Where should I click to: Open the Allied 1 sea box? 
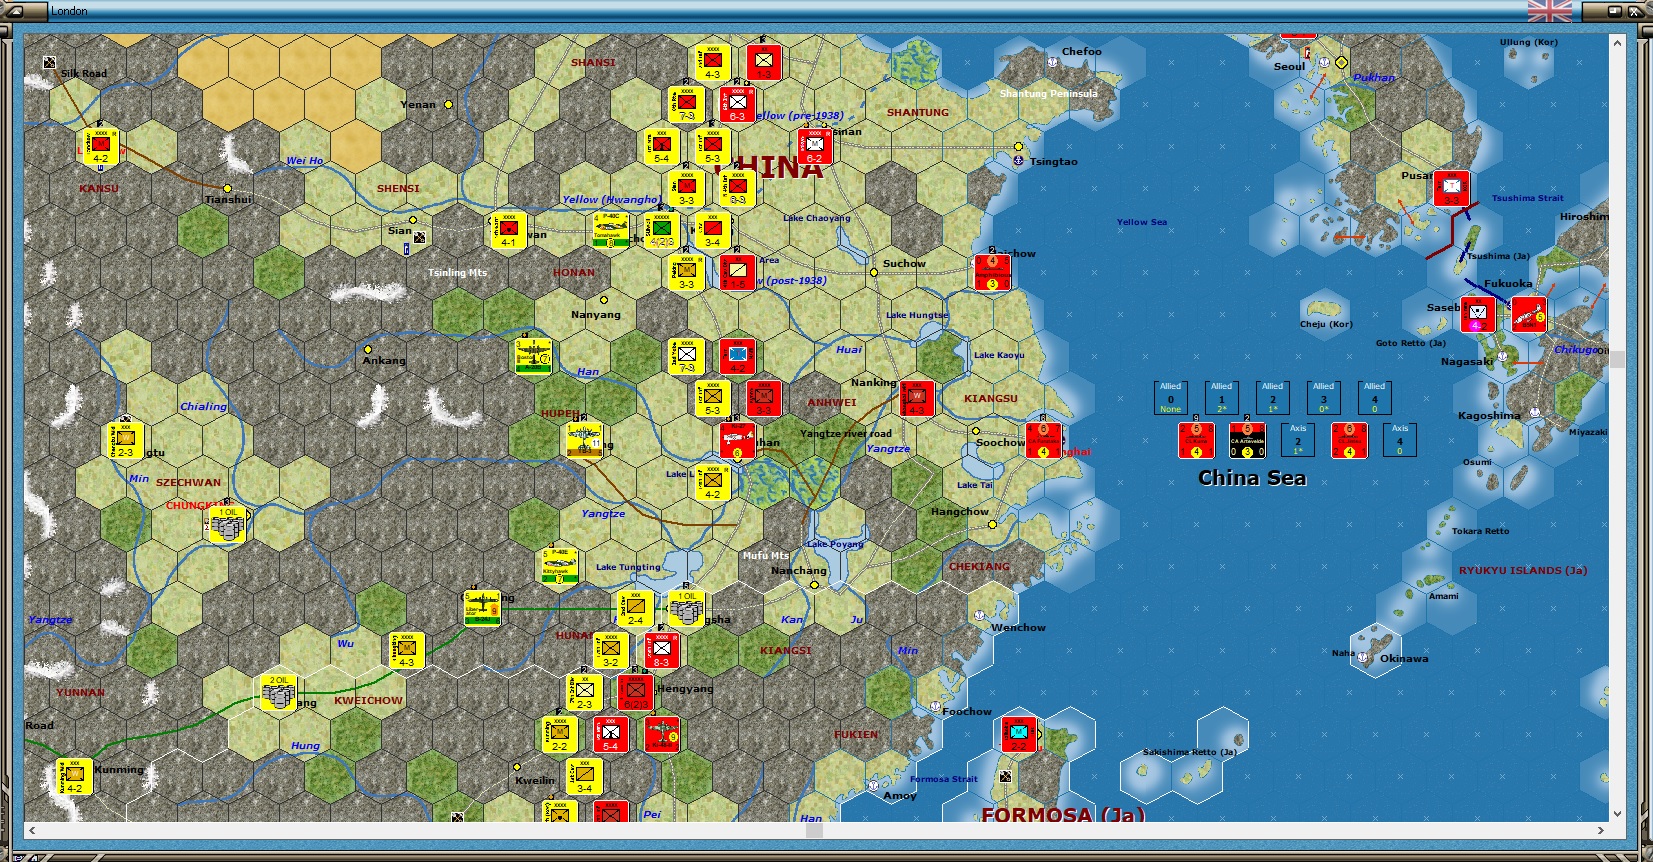tap(1221, 397)
